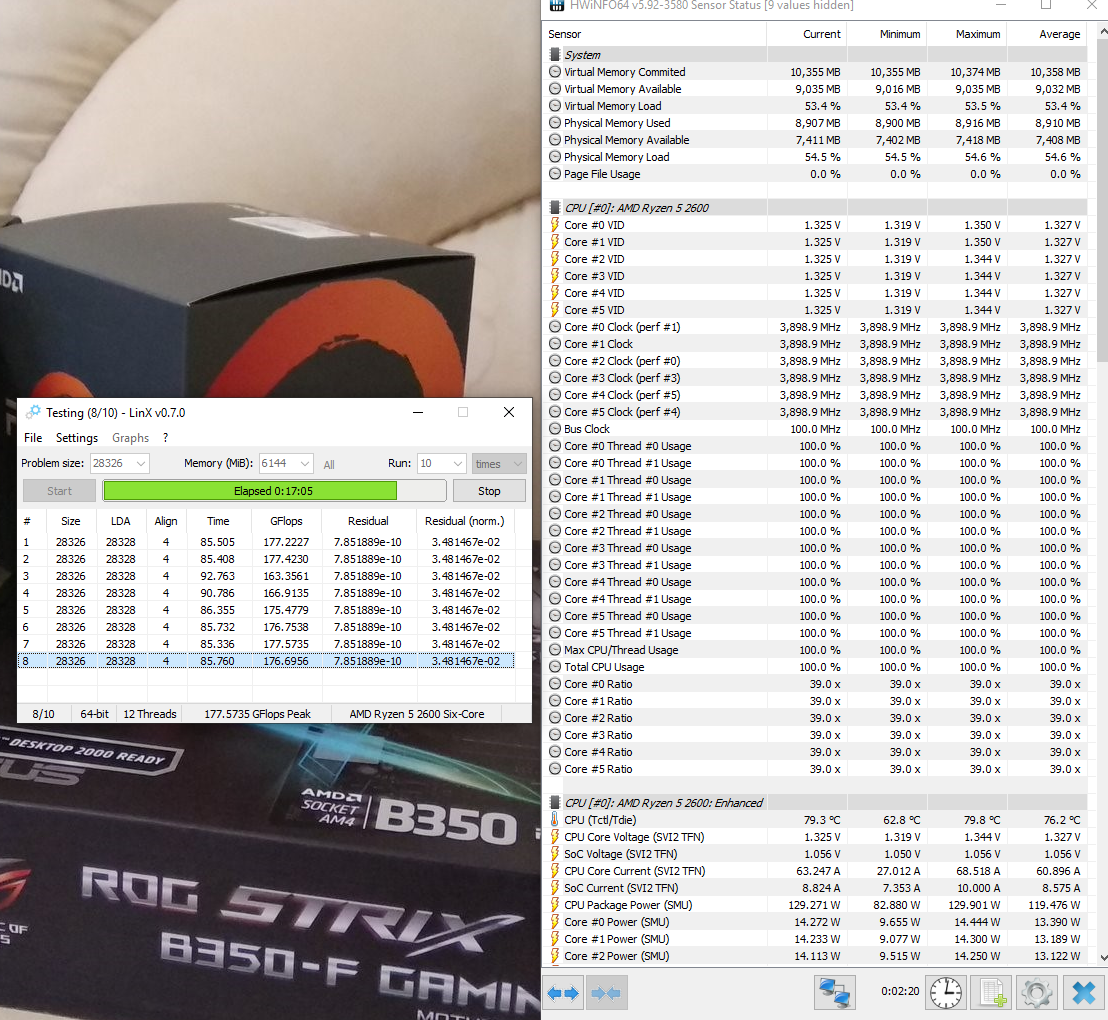The height and width of the screenshot is (1020, 1108).
Task: Click the Sensor column header in HWiNFO
Action: coord(656,34)
